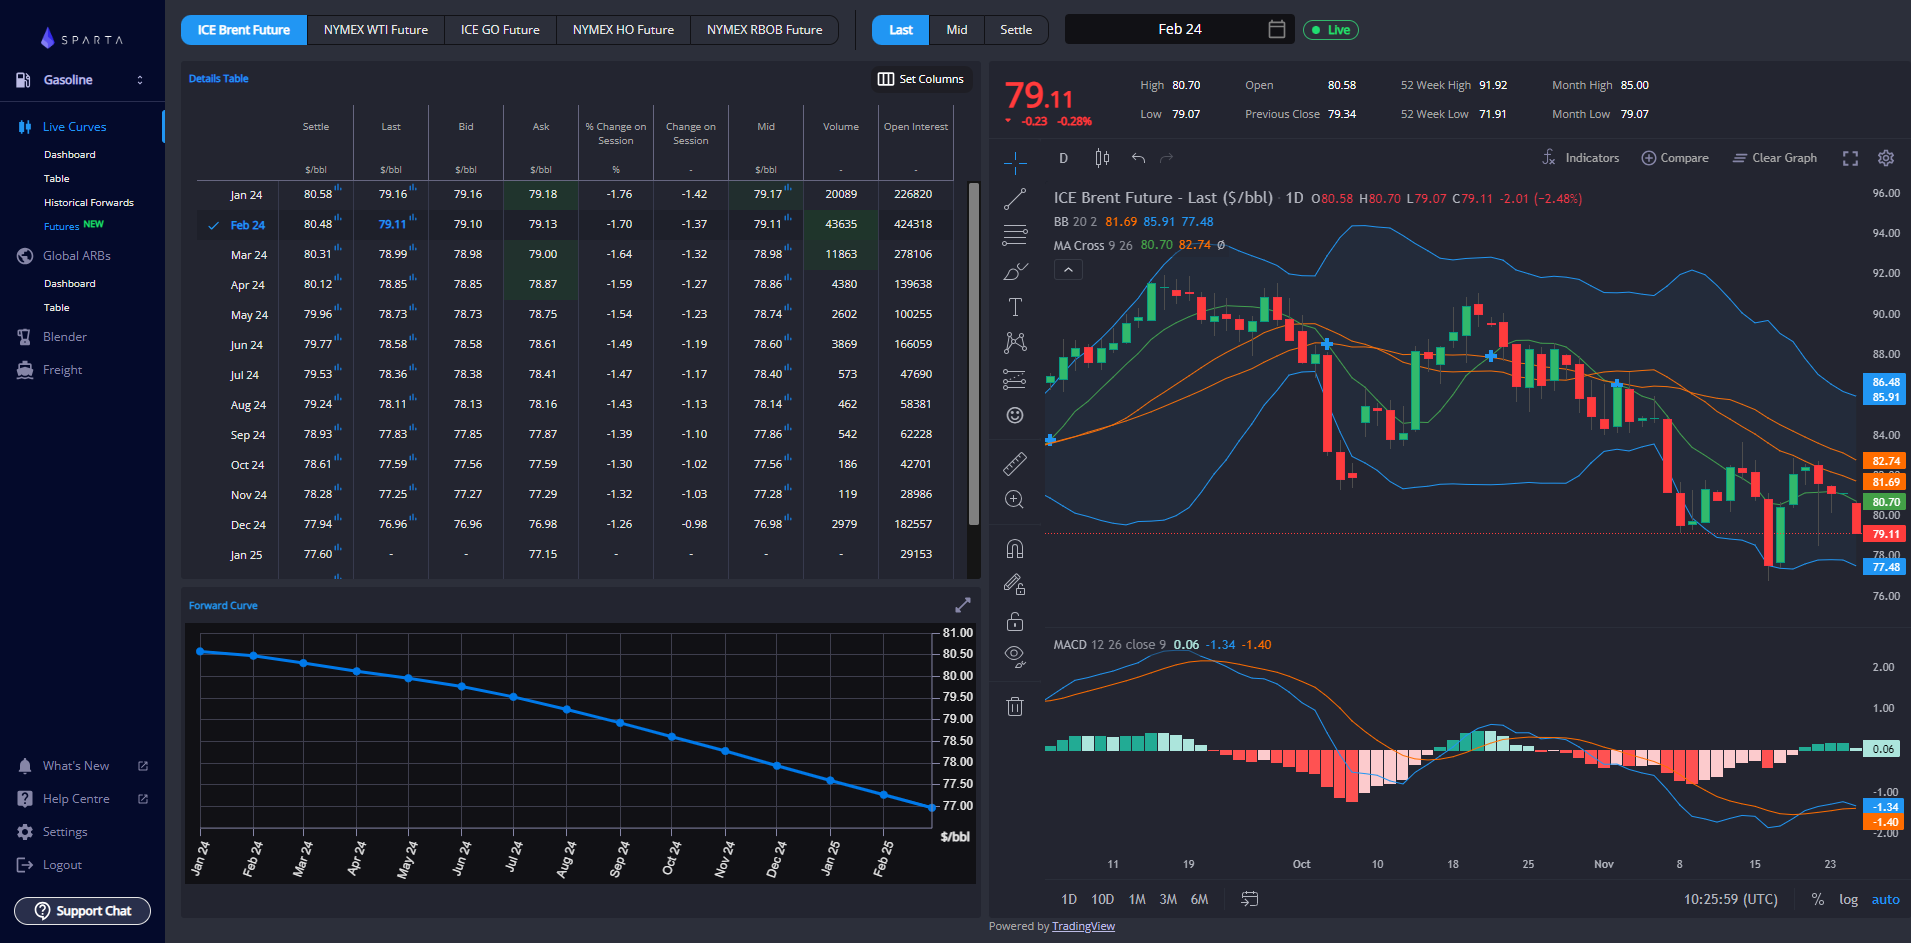Image resolution: width=1911 pixels, height=943 pixels.
Task: Hide all drawings with eye icon
Action: pyautogui.click(x=1015, y=657)
